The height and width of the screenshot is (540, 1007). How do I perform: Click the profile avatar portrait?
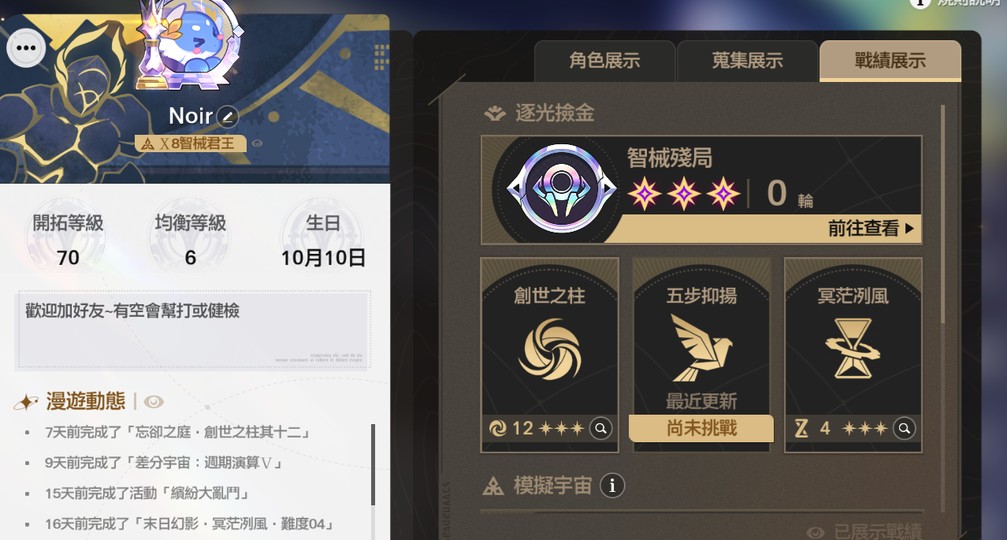[x=193, y=42]
